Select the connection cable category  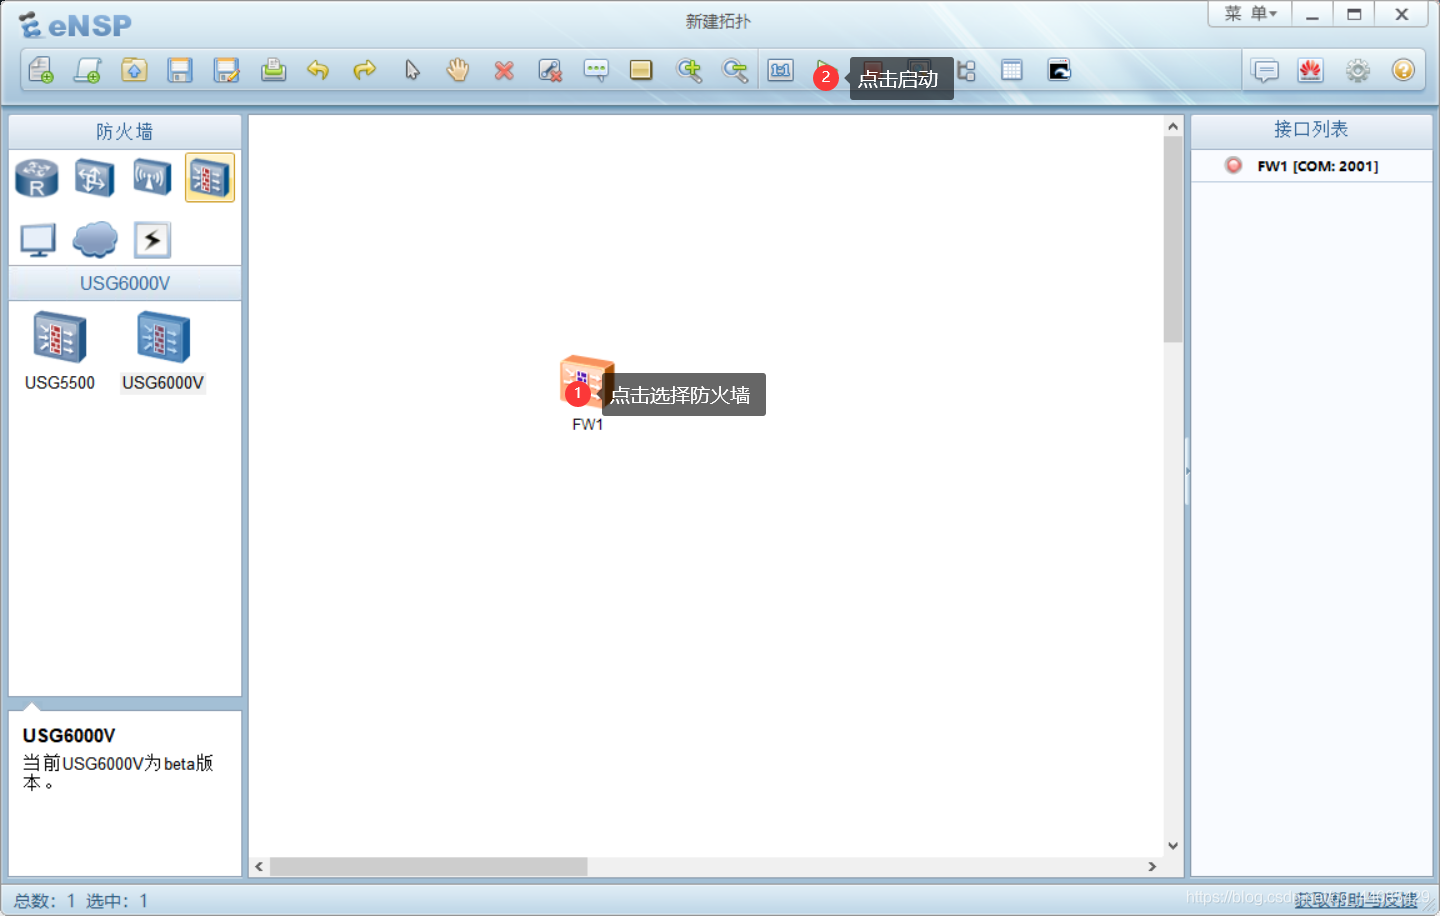152,240
